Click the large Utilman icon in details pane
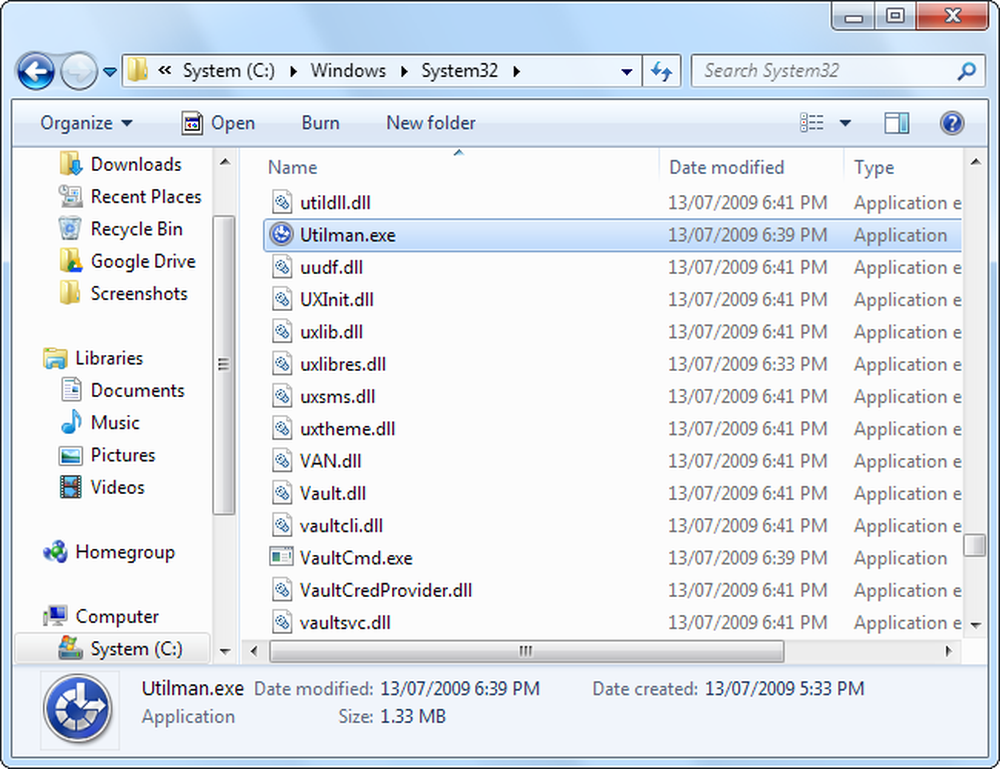This screenshot has width=1000, height=769. [79, 709]
